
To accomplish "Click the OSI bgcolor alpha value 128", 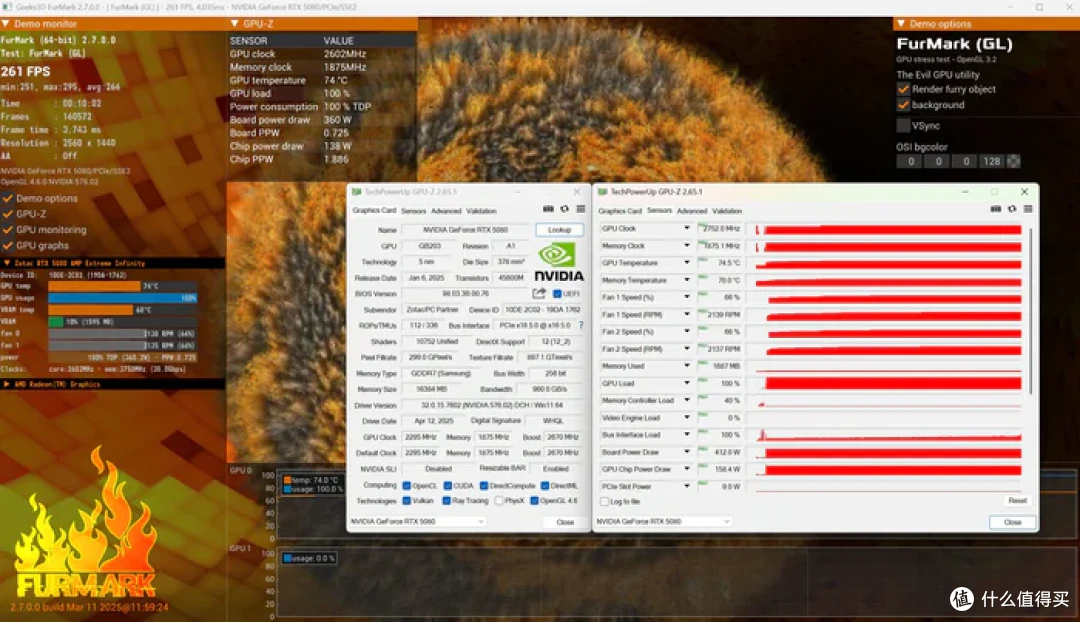I will (991, 161).
